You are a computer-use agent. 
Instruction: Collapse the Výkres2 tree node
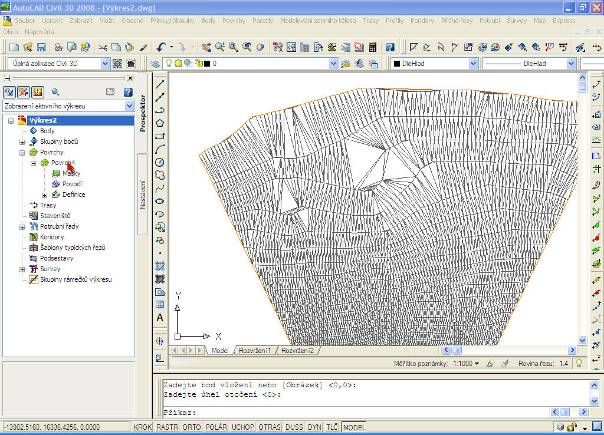click(11, 121)
